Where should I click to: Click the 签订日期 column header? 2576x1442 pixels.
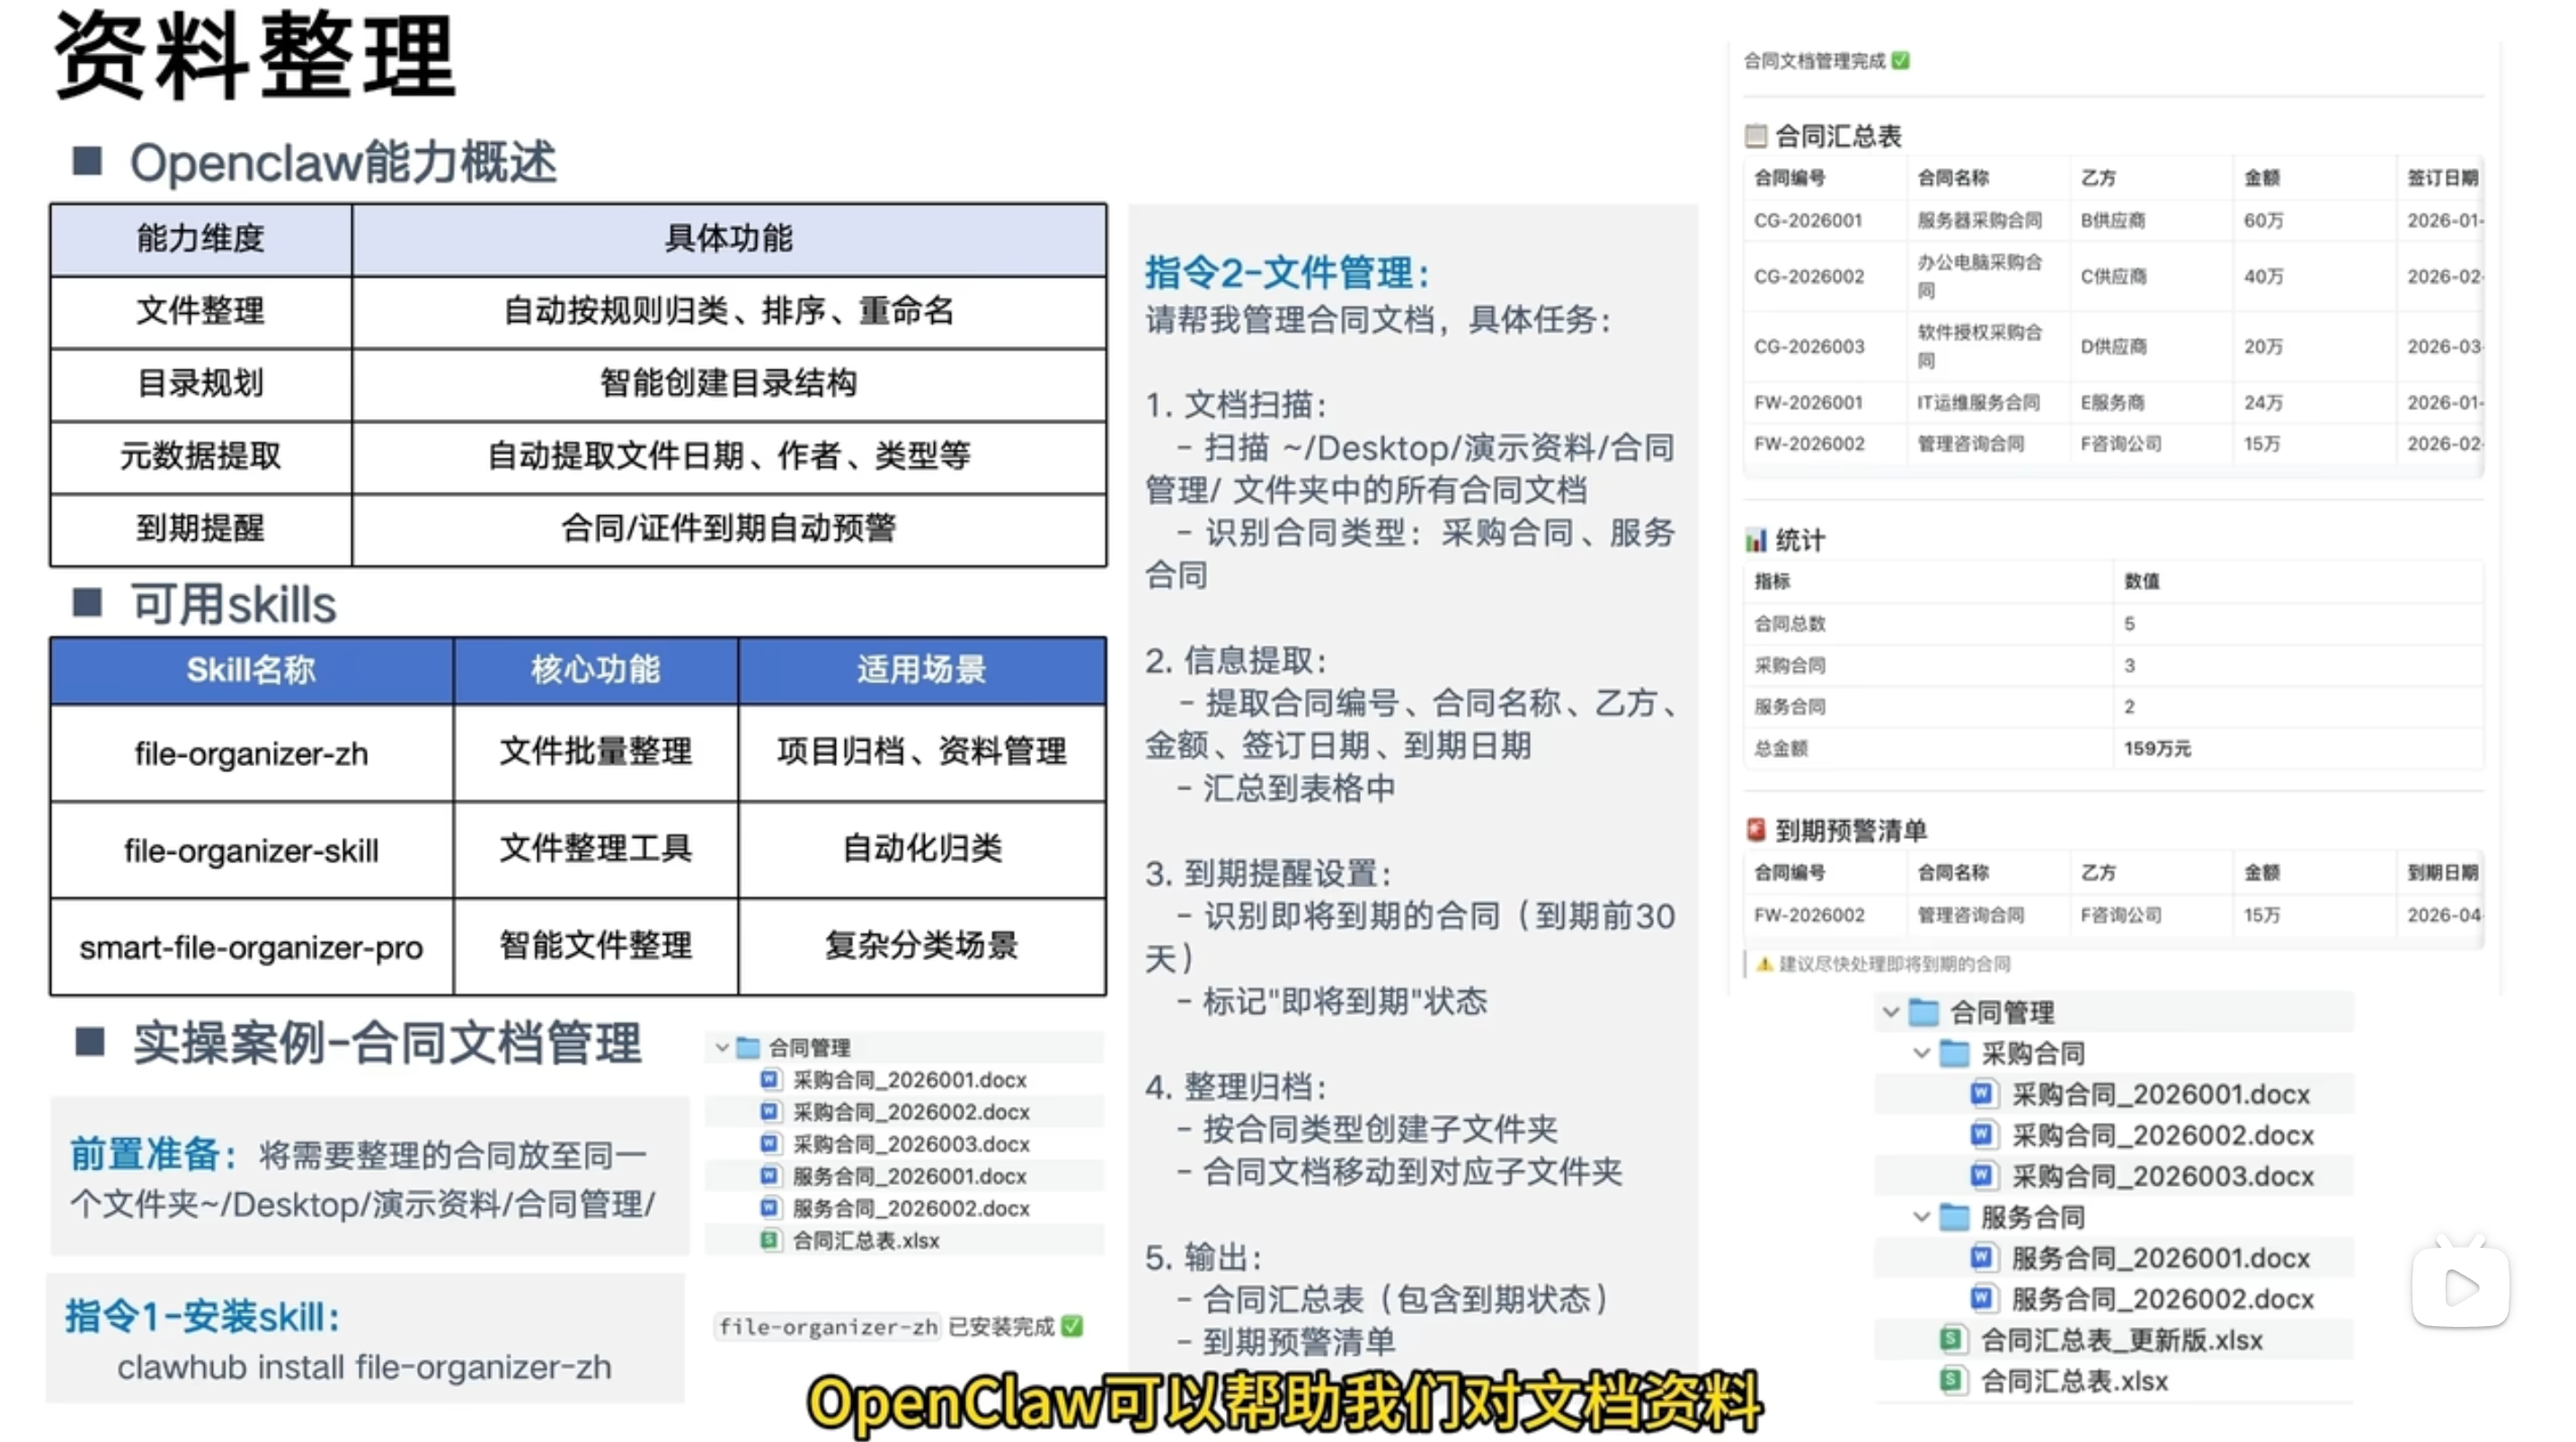pyautogui.click(x=2442, y=178)
